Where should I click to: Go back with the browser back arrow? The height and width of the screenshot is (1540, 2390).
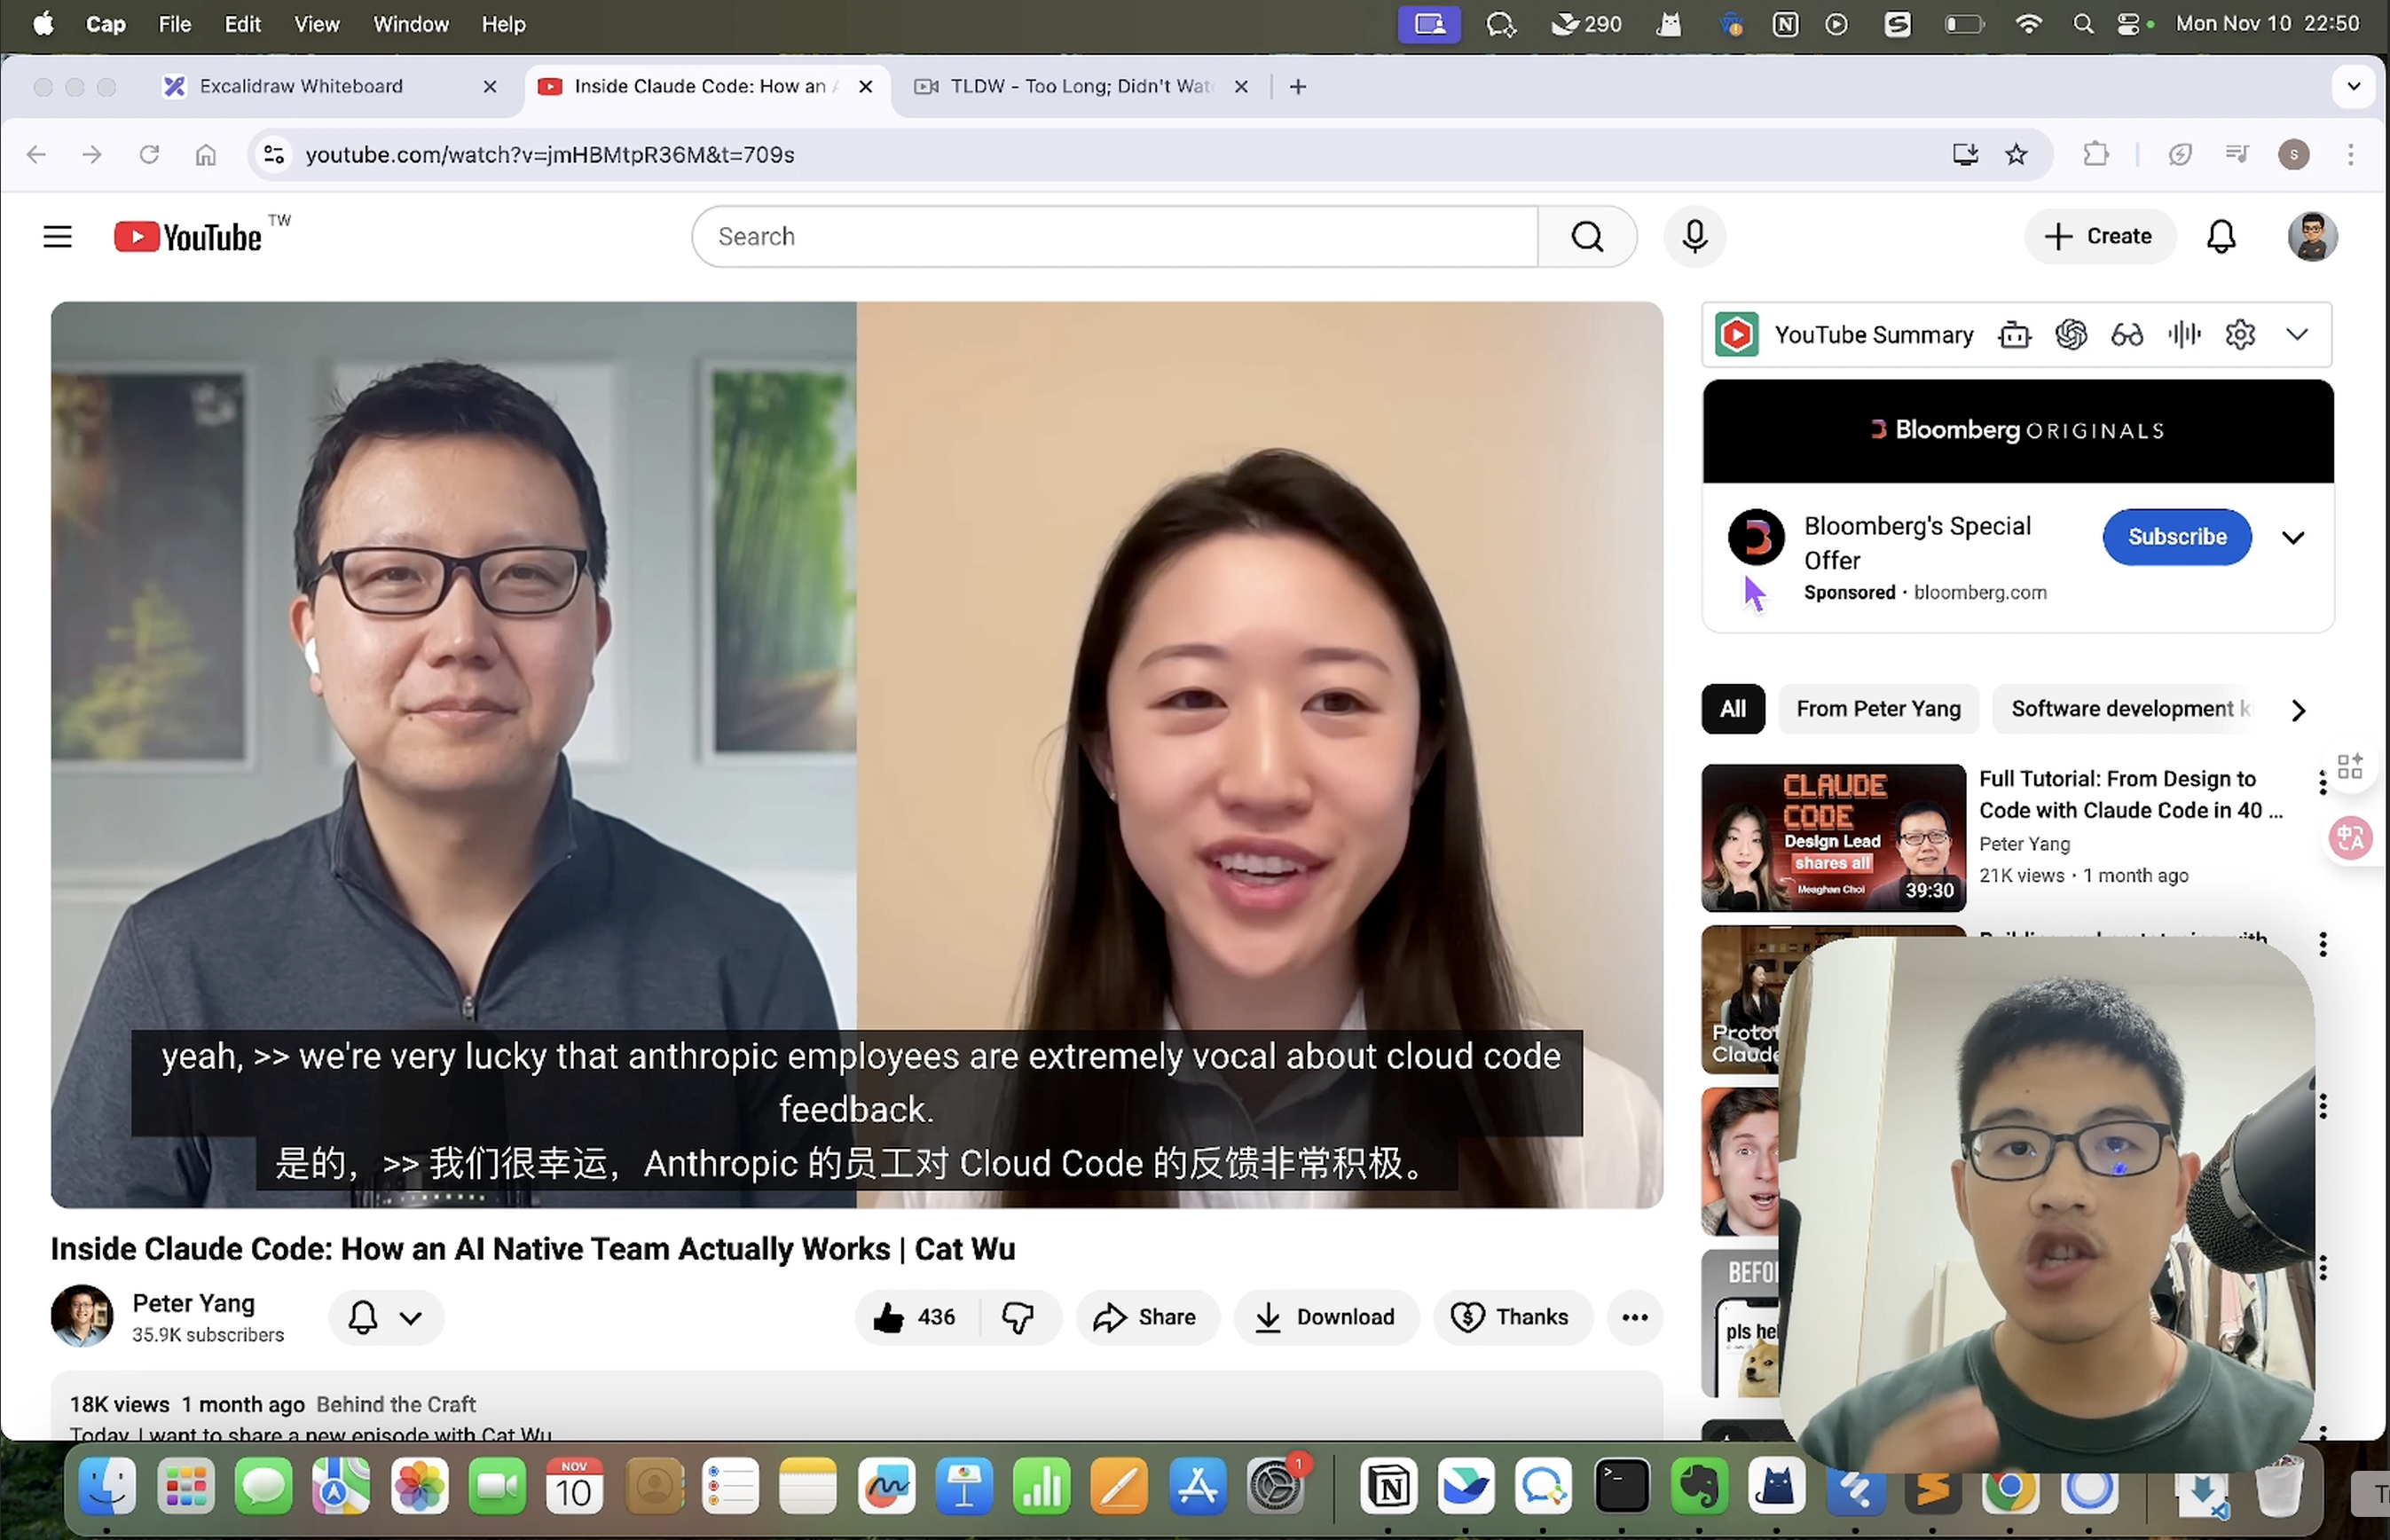click(37, 154)
